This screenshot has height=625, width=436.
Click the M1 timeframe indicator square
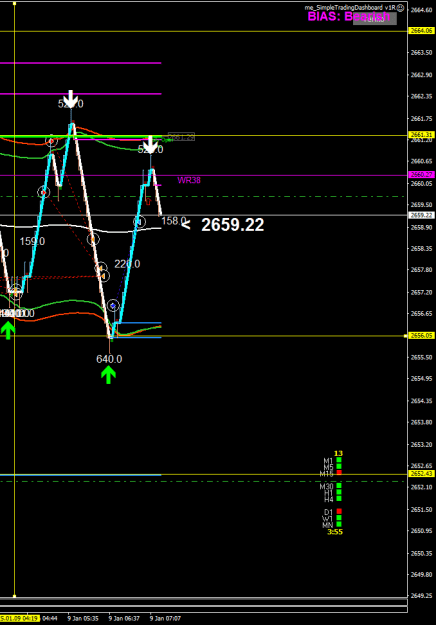pos(339,460)
